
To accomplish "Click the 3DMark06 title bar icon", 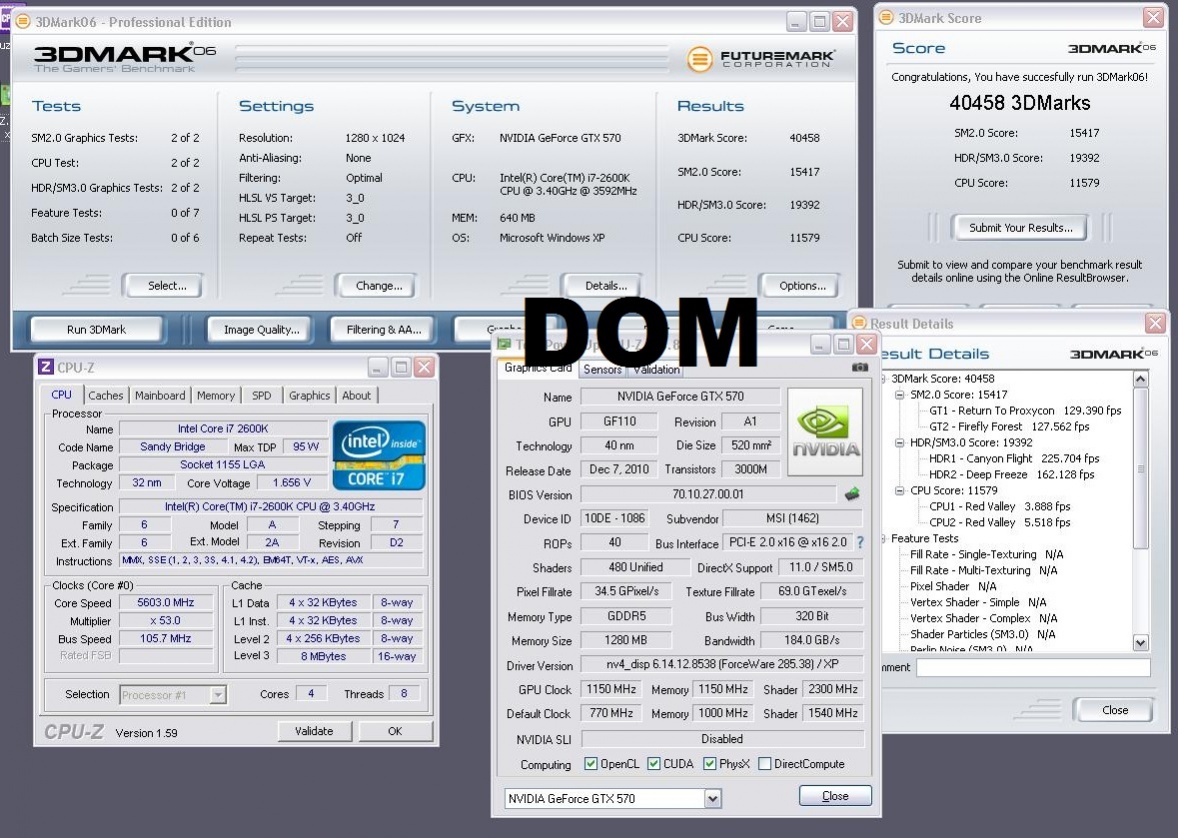I will tap(23, 22).
